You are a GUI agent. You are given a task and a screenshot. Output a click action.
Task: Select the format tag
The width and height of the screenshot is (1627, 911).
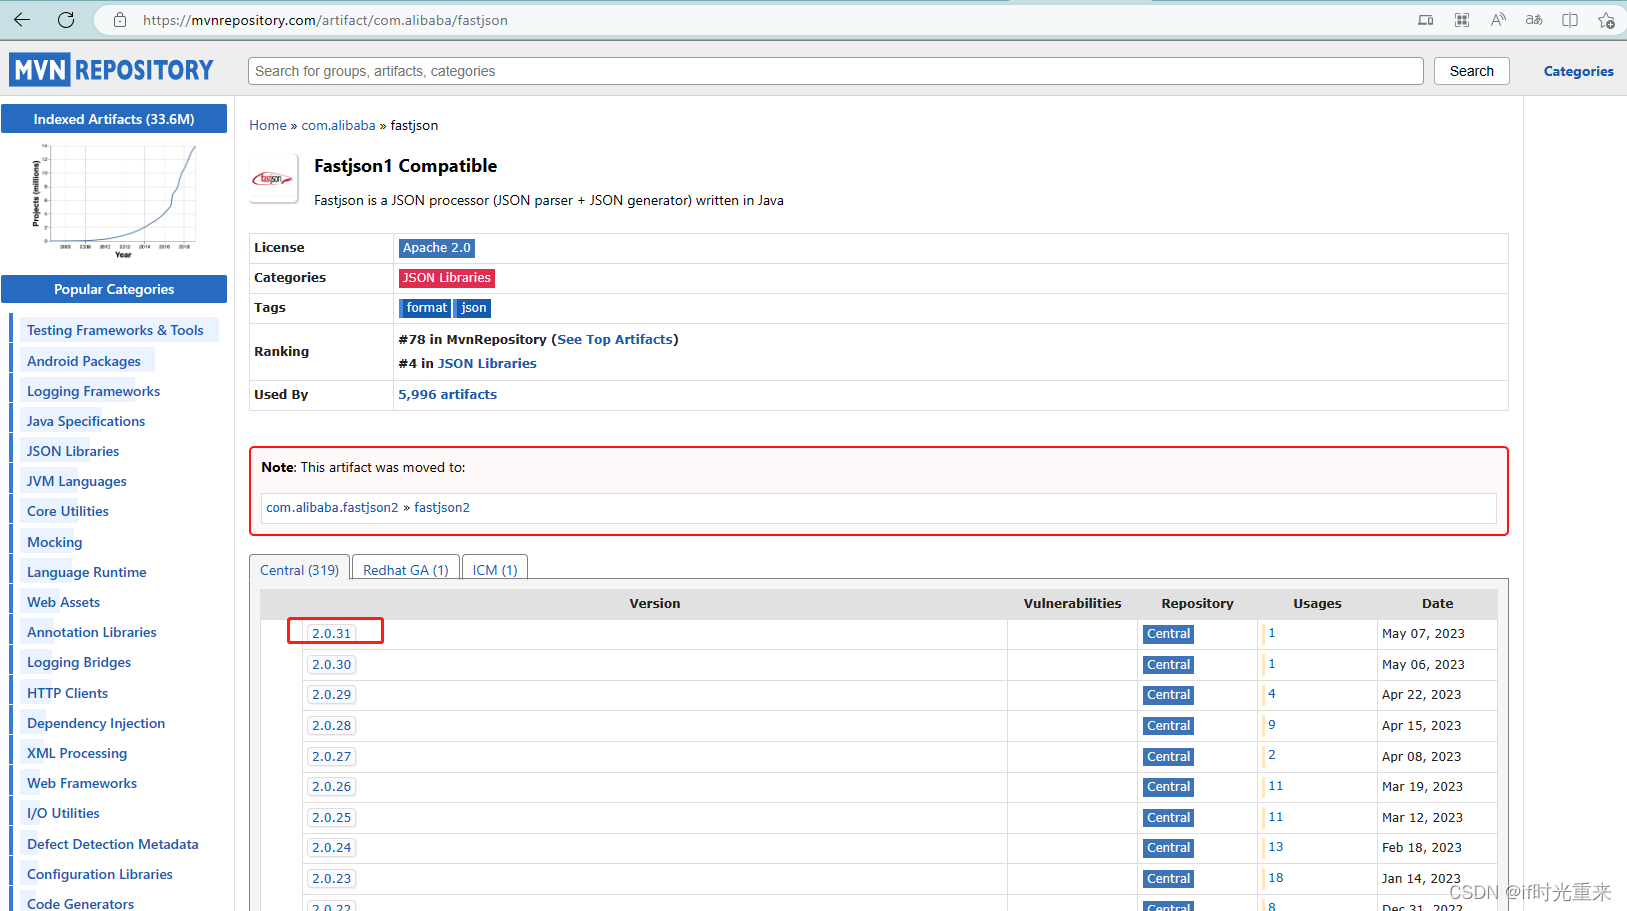[x=426, y=308]
